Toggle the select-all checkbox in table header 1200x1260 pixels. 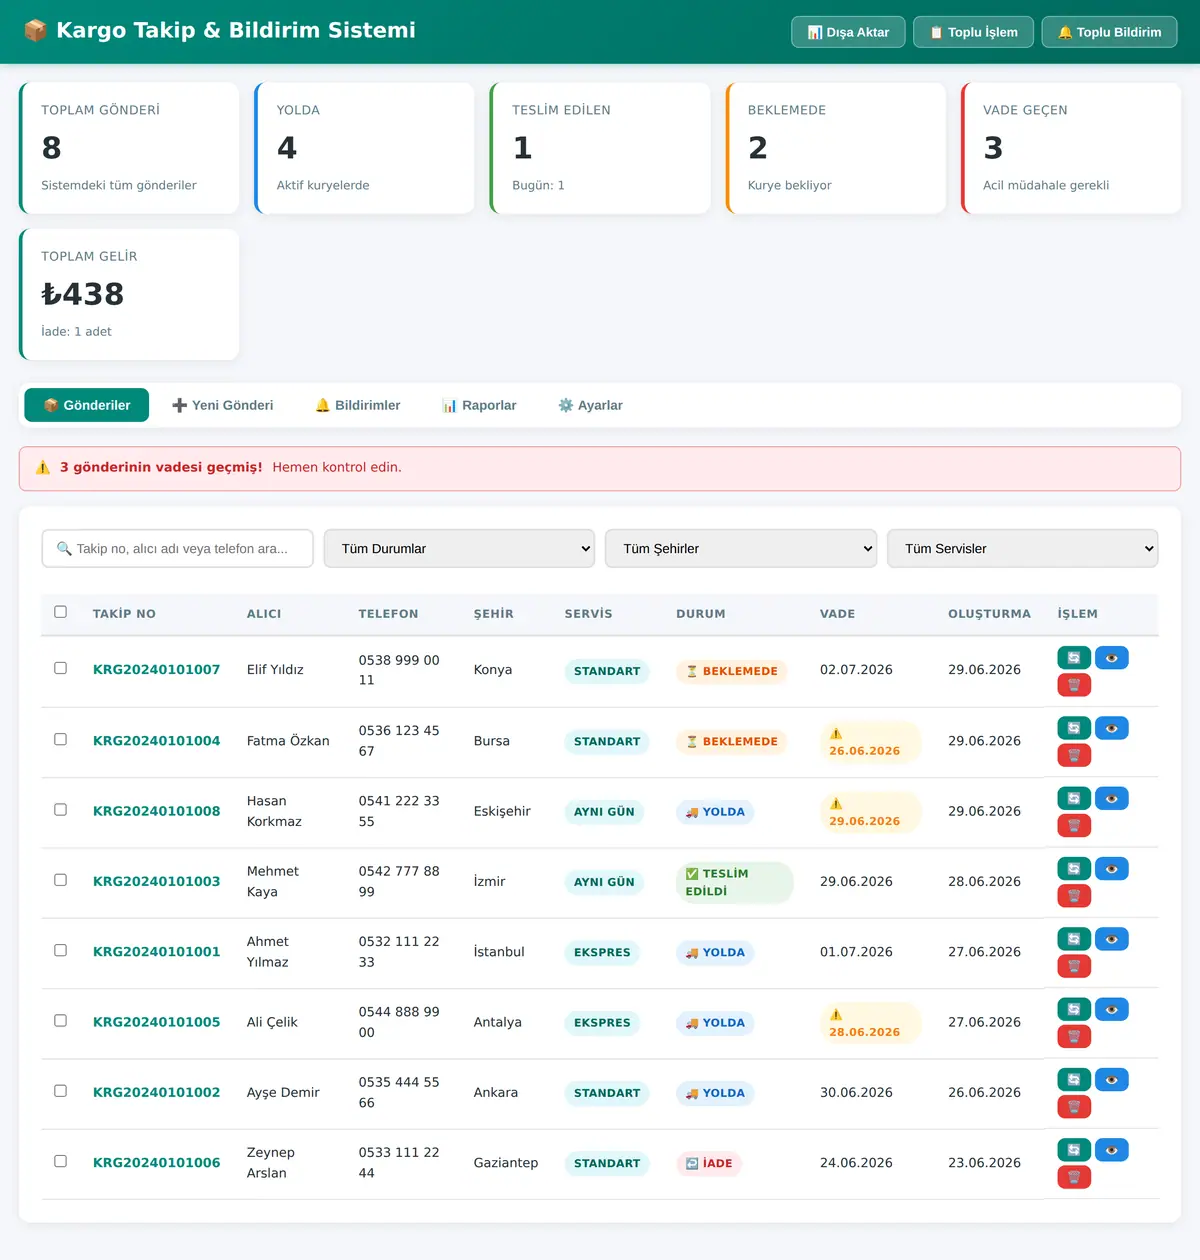61,612
